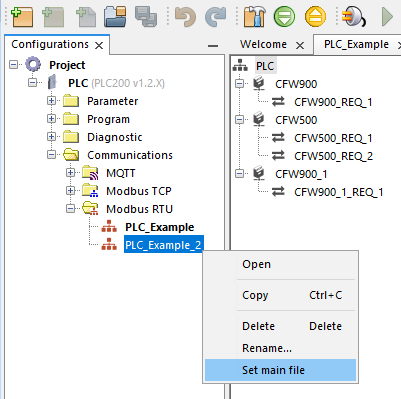
Task: Collapse the CFW500 device node
Action: click(240, 119)
